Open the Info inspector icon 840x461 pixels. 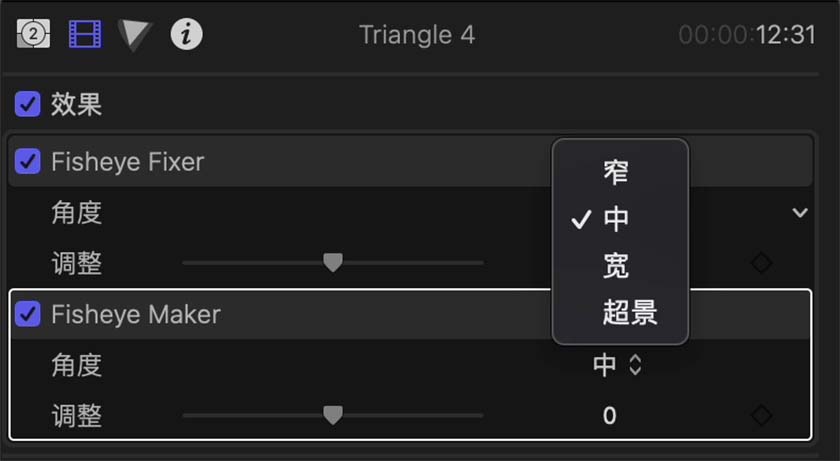pyautogui.click(x=186, y=35)
